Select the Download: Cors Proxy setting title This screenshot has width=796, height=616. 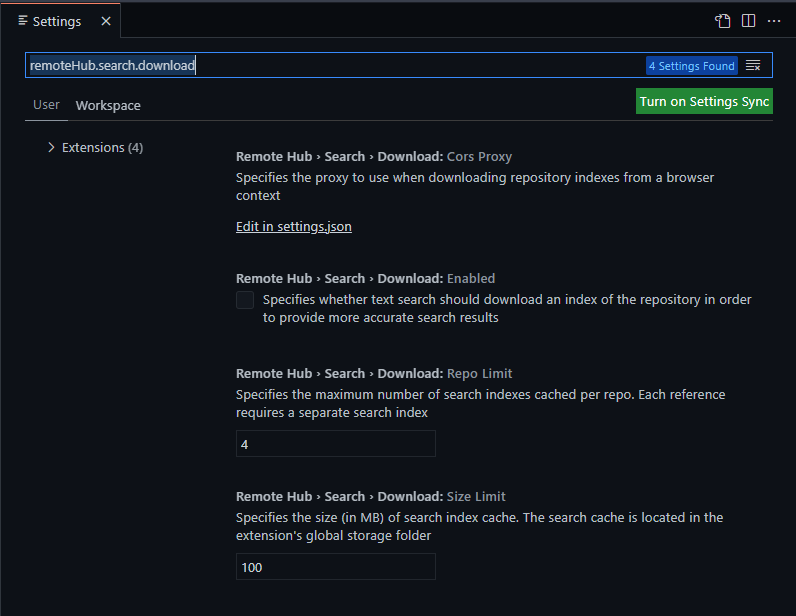coord(374,156)
